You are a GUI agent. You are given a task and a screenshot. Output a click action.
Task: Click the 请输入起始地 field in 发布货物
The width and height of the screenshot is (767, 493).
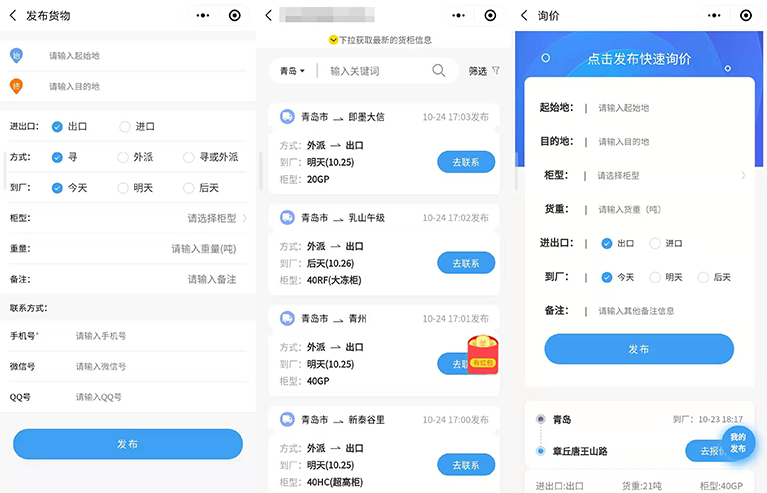[140, 56]
